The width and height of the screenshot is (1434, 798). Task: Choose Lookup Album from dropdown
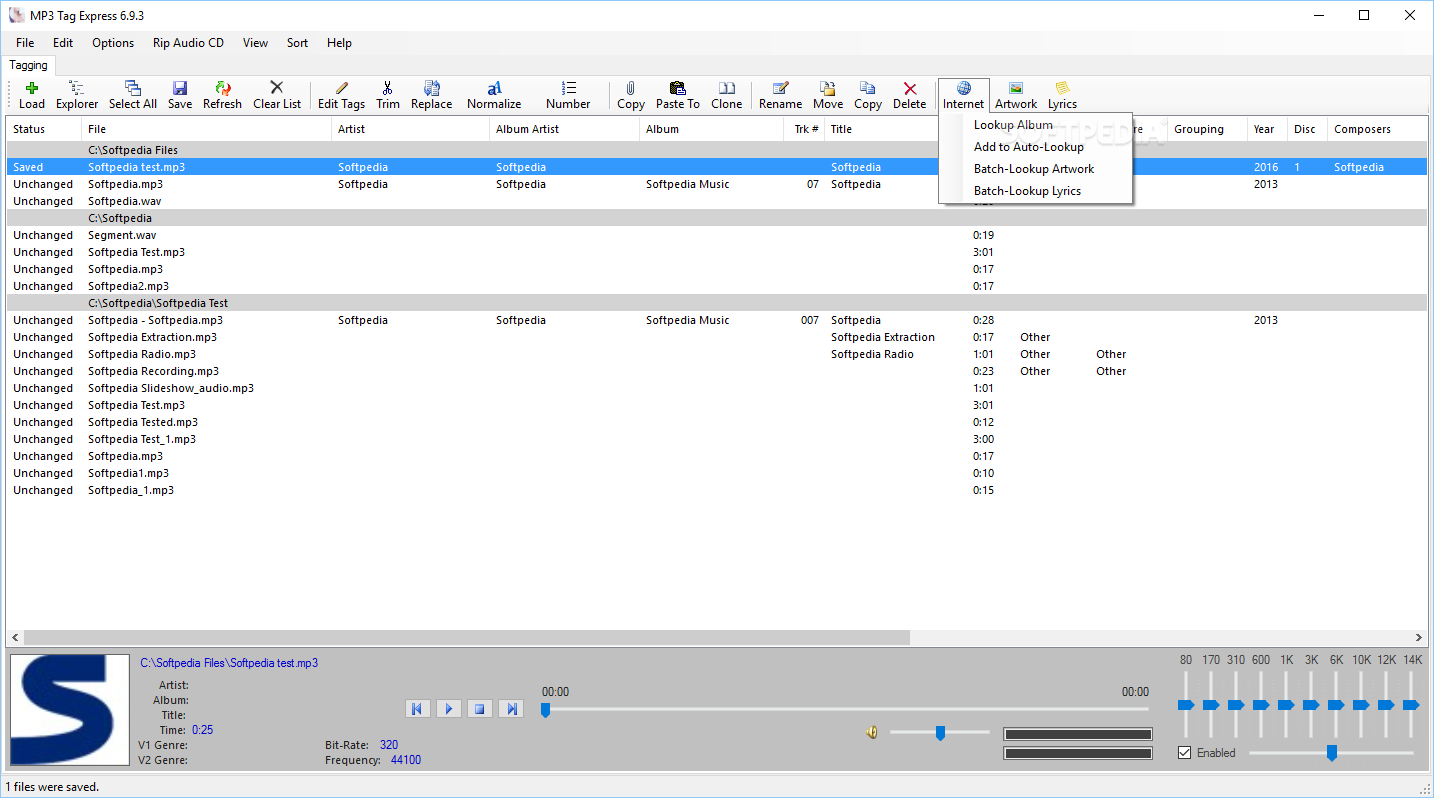(x=1035, y=125)
